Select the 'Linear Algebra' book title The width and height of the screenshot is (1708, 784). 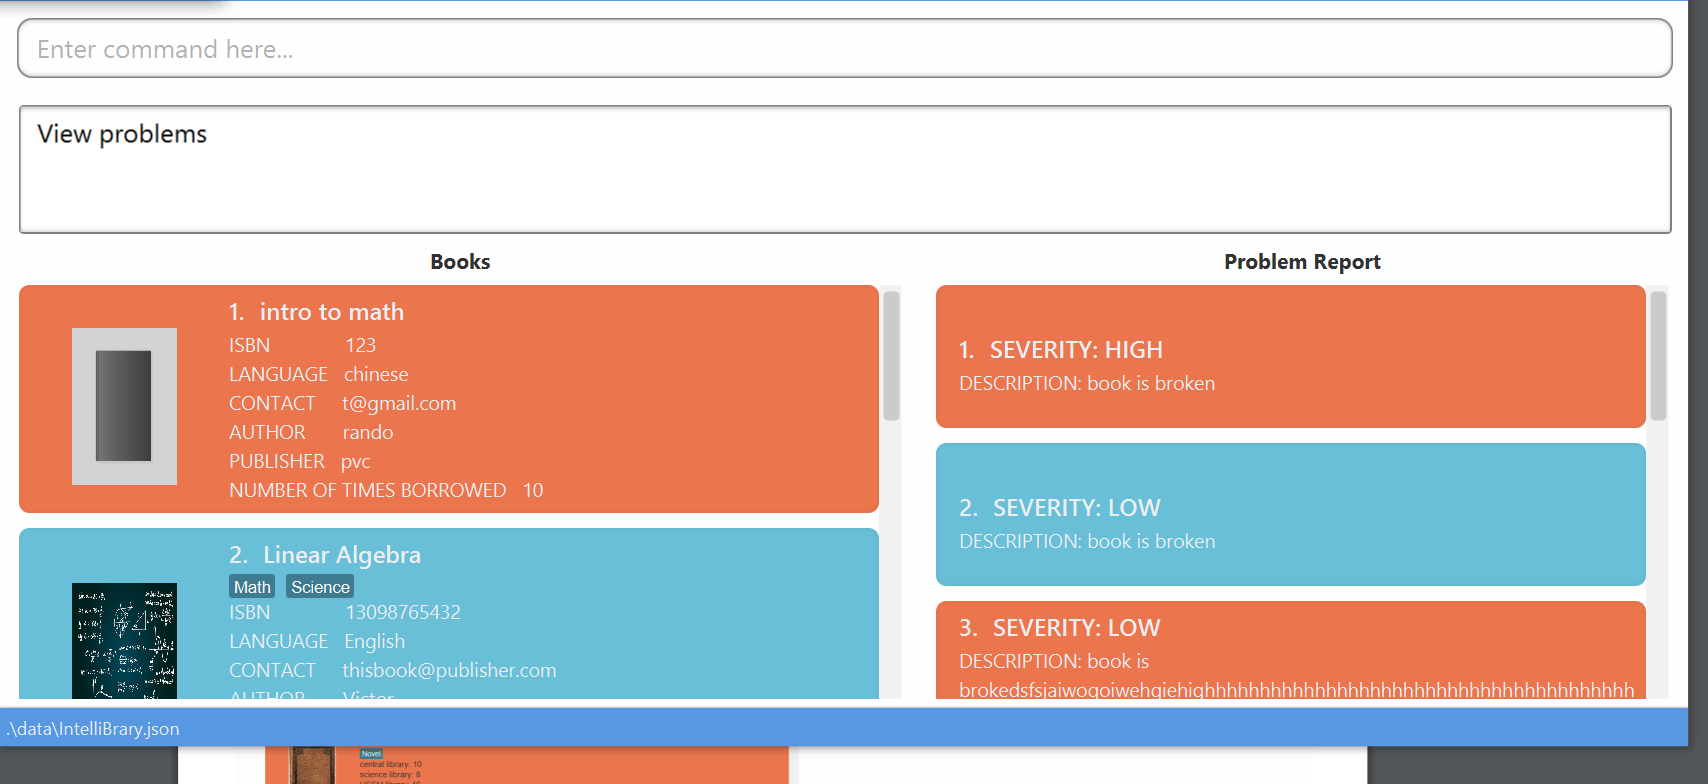[342, 555]
